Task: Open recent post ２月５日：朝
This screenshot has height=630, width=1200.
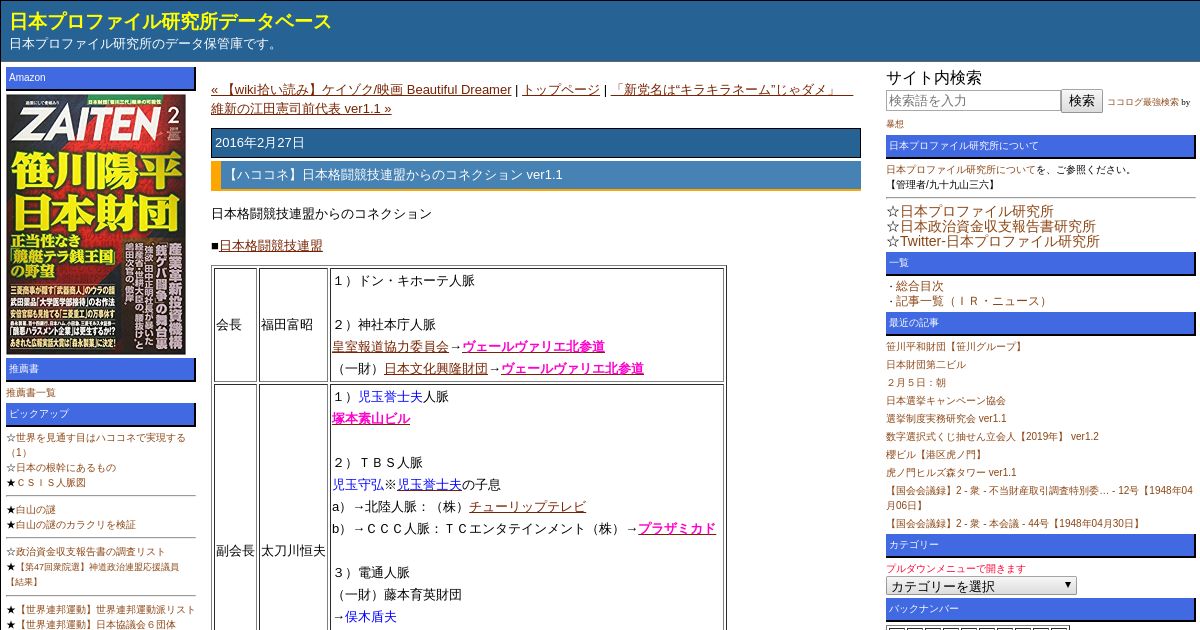Action: (916, 383)
